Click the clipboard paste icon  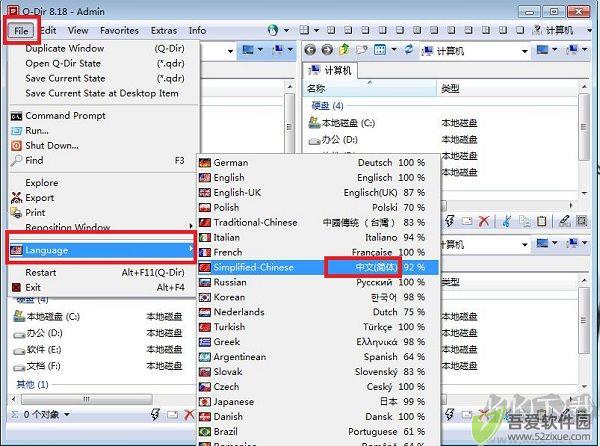(541, 221)
